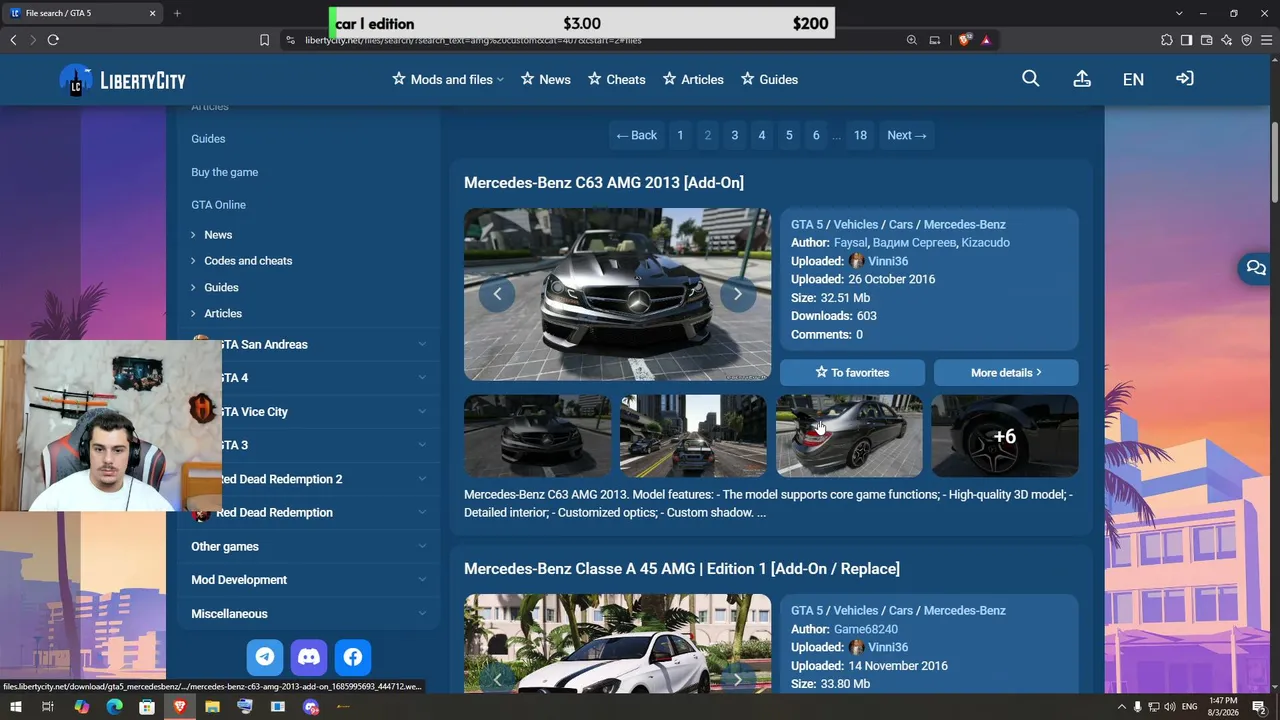This screenshot has width=1280, height=720.
Task: Go back to the previous results page
Action: coord(637,135)
